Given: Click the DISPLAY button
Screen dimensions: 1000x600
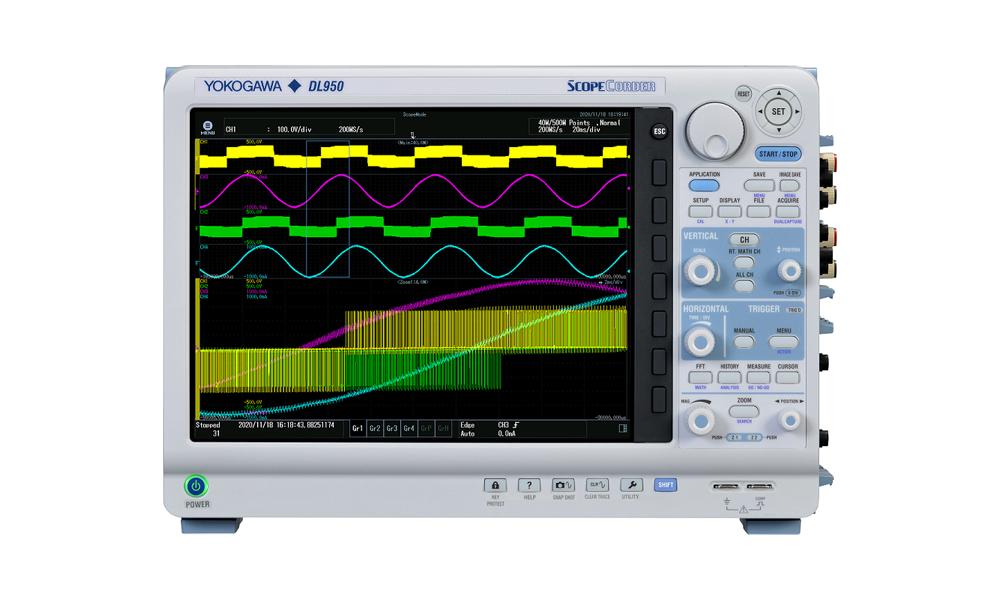Looking at the screenshot, I should click(729, 212).
